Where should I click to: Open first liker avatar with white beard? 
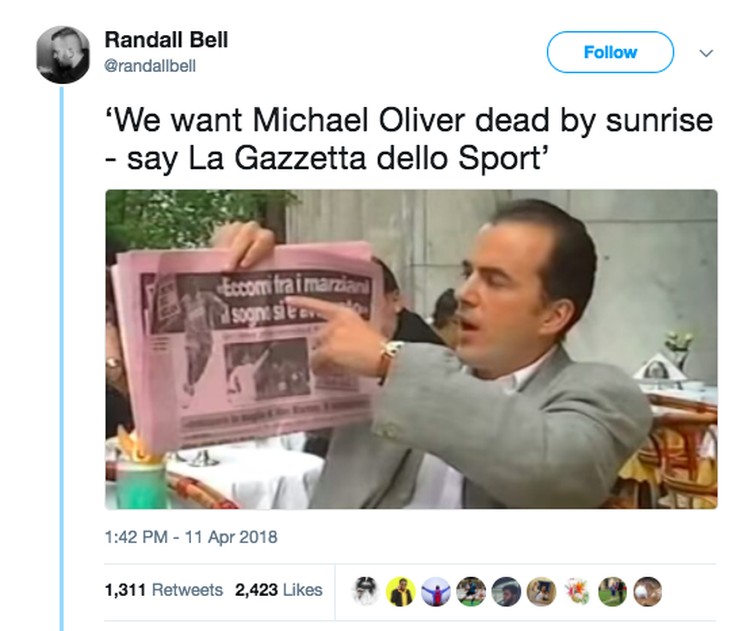point(365,591)
